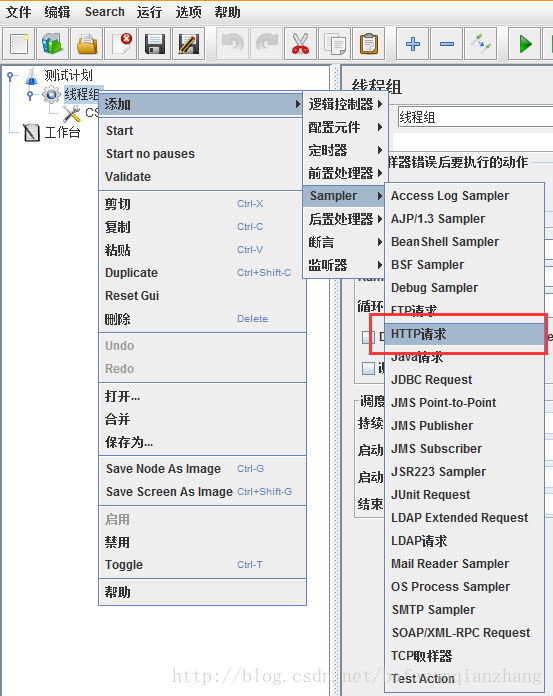The image size is (553, 696).
Task: Choose SOAP/XML-RPC Request sampler
Action: (x=465, y=633)
